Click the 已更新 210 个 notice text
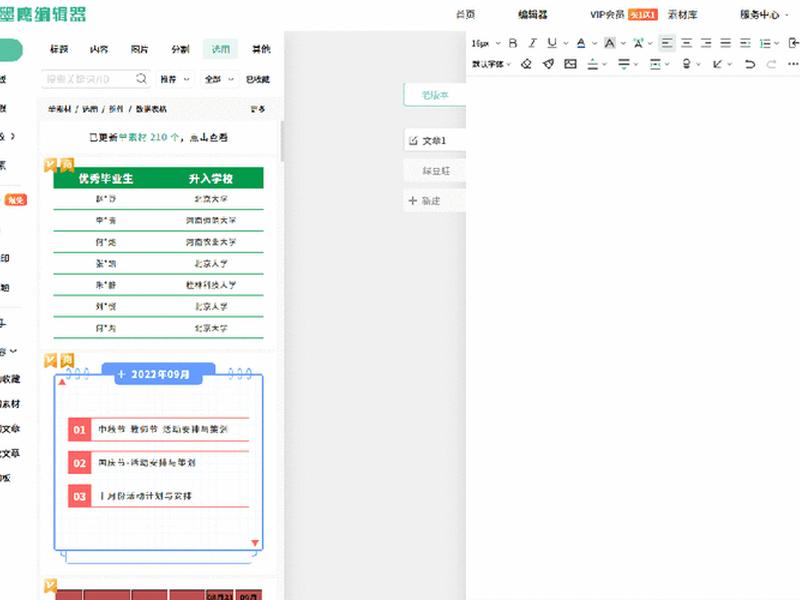800x600 pixels. 158,137
